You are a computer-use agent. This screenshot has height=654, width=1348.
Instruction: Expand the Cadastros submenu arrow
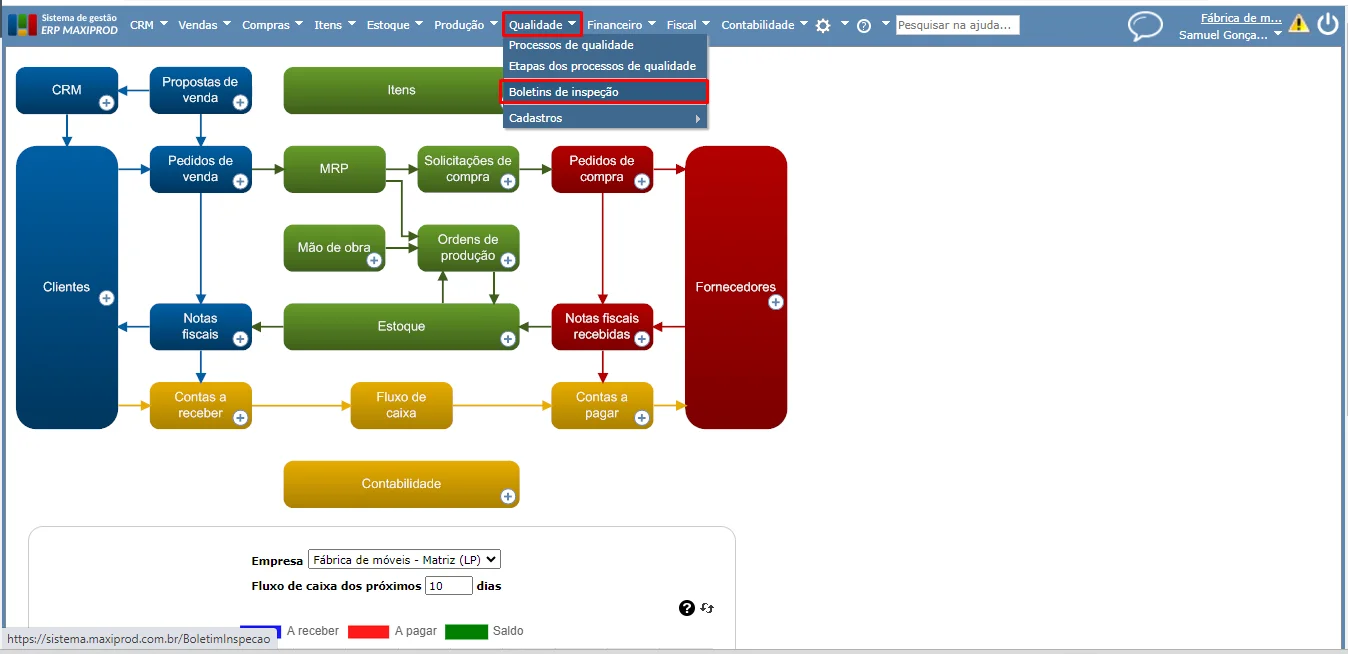click(697, 118)
